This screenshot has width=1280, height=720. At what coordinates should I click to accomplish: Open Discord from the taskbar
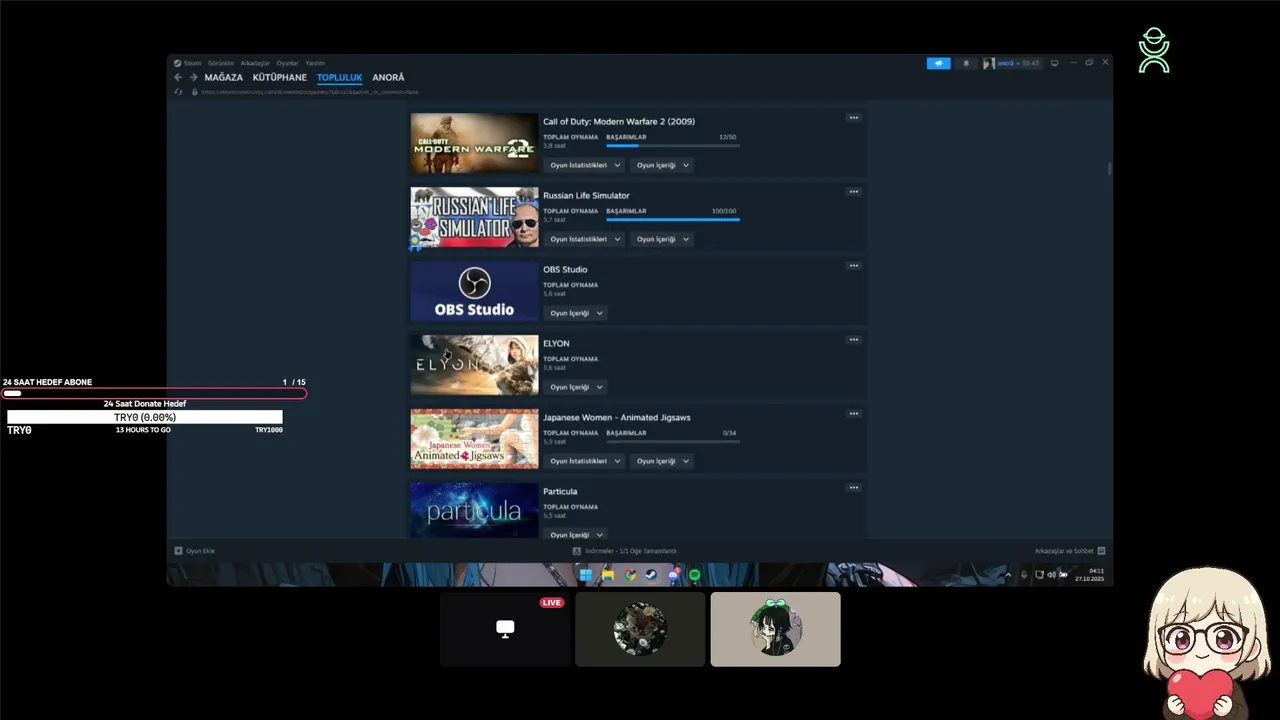coord(673,575)
